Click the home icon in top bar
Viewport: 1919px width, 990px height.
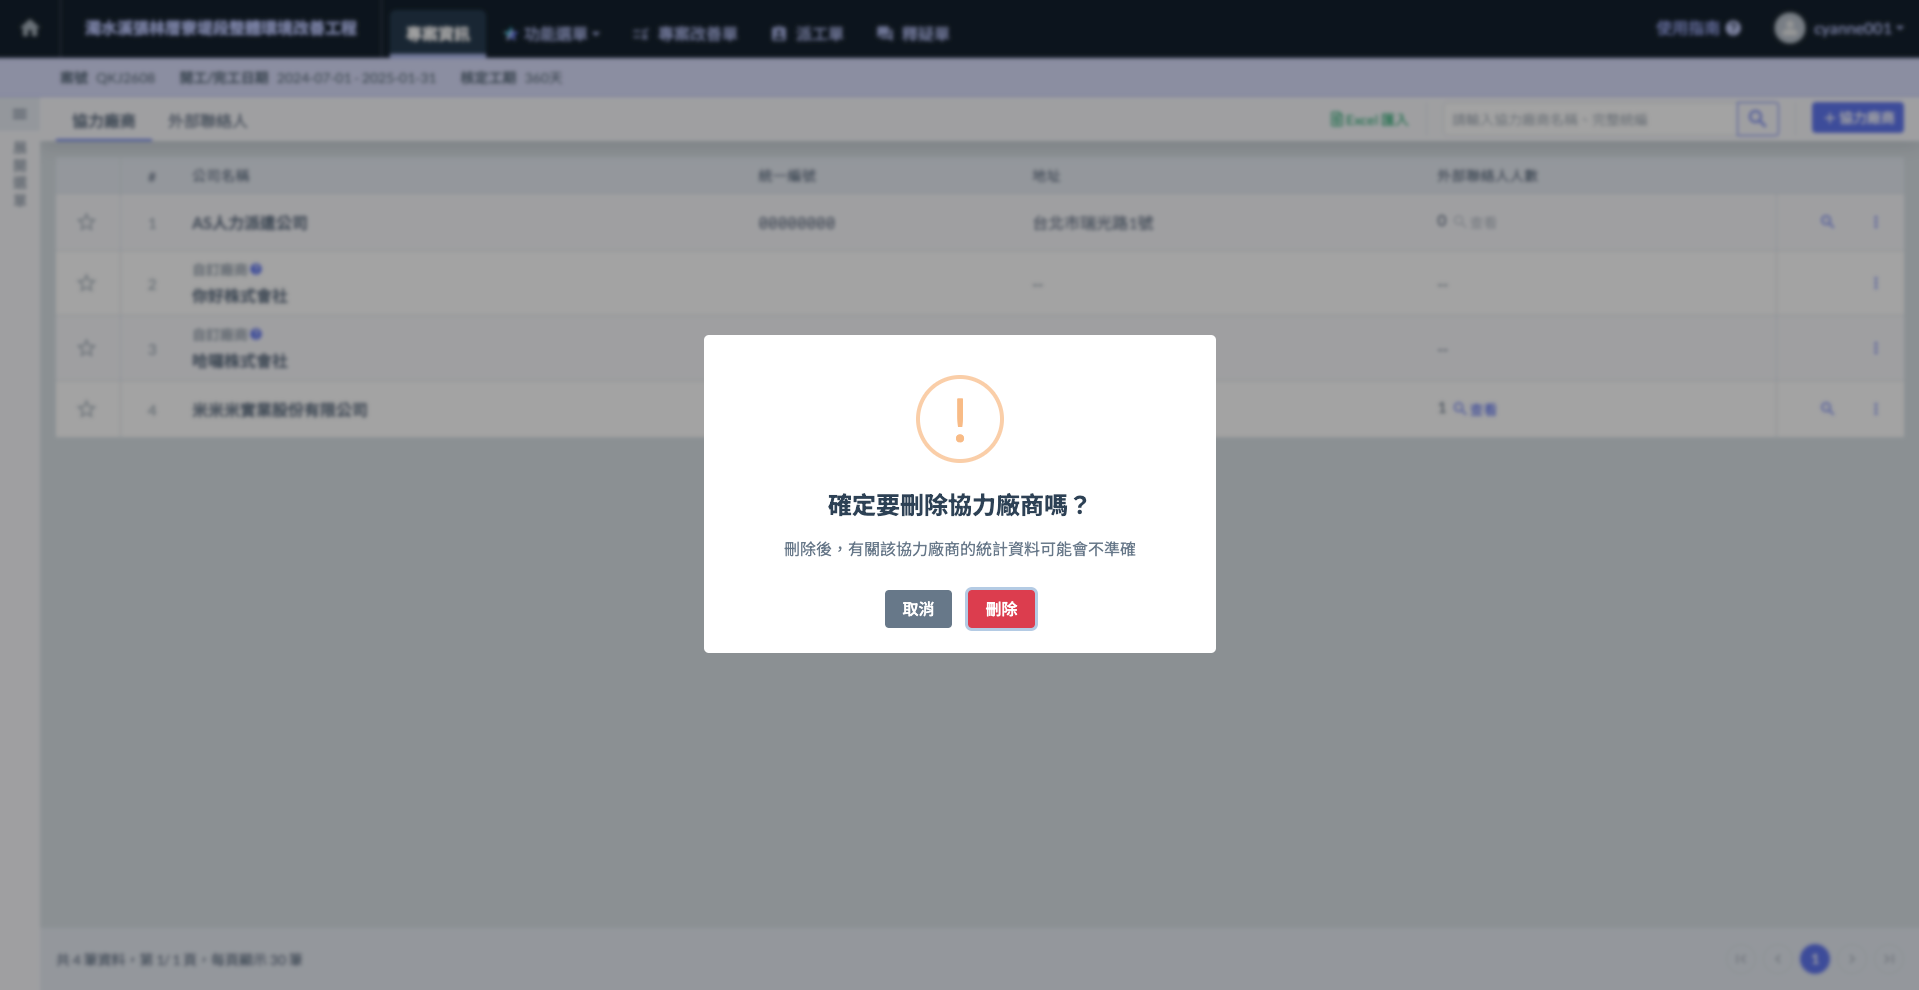[30, 28]
